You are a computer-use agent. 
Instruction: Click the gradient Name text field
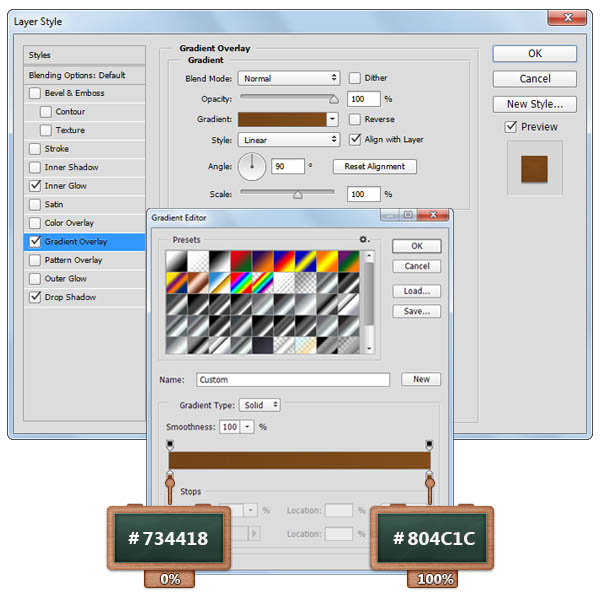(292, 380)
